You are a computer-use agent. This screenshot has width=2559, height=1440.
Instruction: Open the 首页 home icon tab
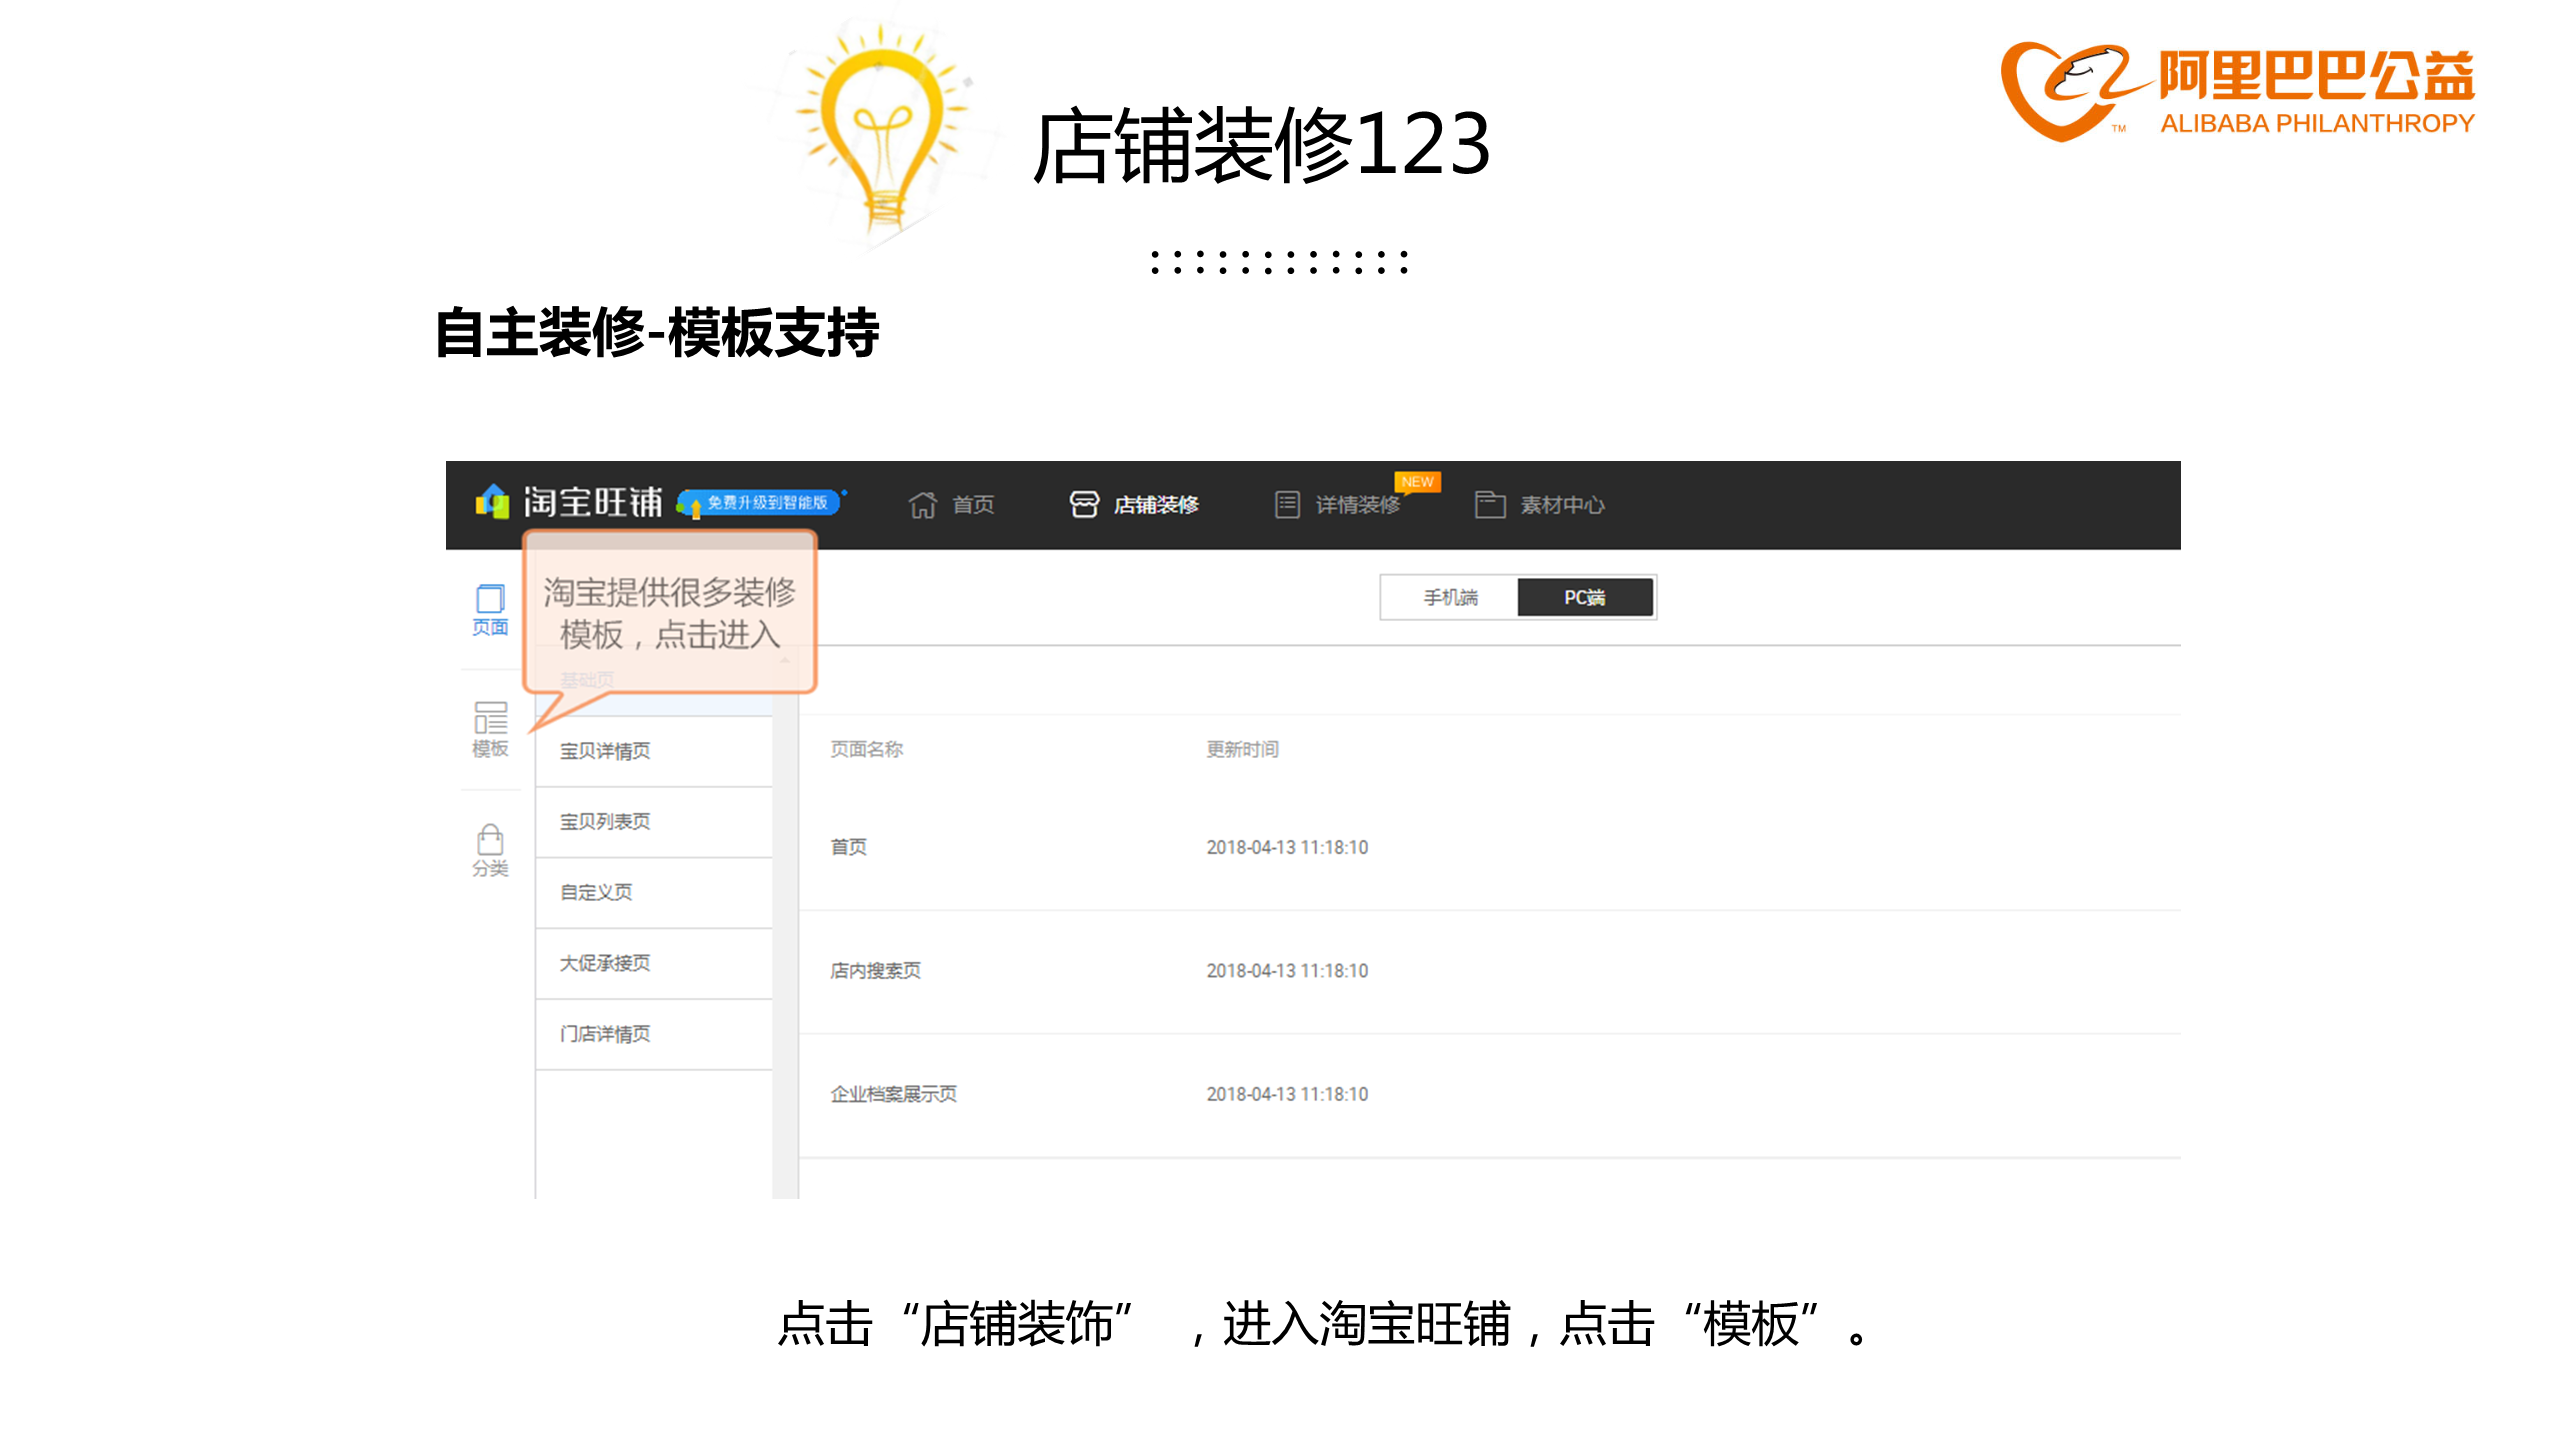922,505
